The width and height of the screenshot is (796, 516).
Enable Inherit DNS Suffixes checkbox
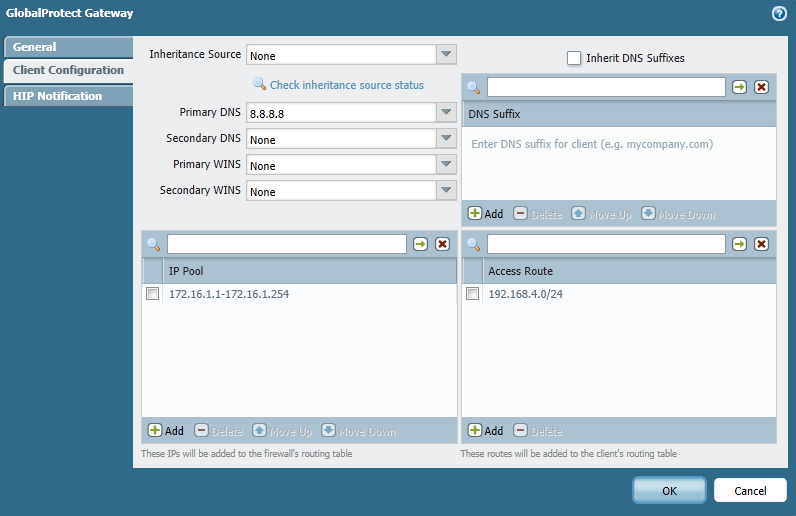574,58
